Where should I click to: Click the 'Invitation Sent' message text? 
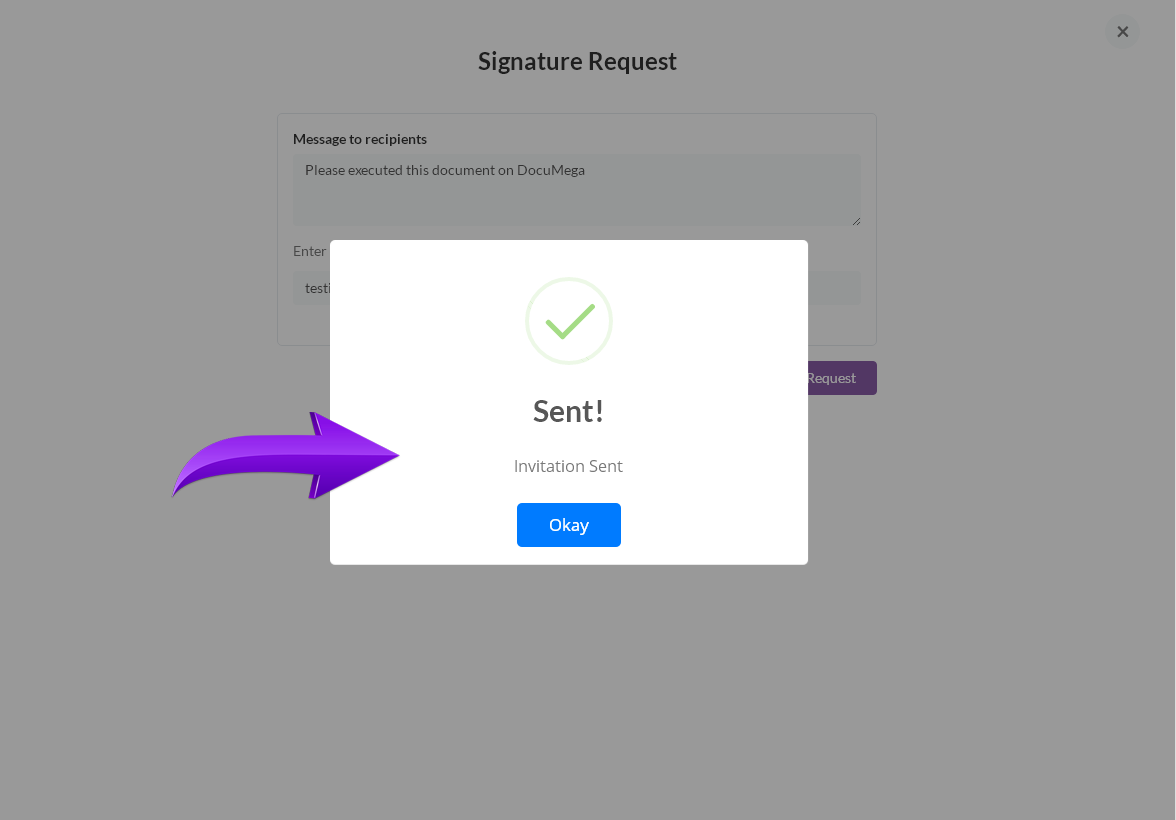pyautogui.click(x=568, y=466)
